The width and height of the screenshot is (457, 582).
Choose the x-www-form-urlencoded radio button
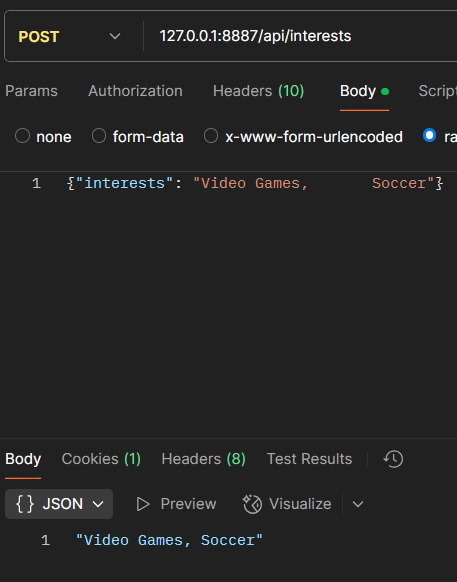coord(211,136)
